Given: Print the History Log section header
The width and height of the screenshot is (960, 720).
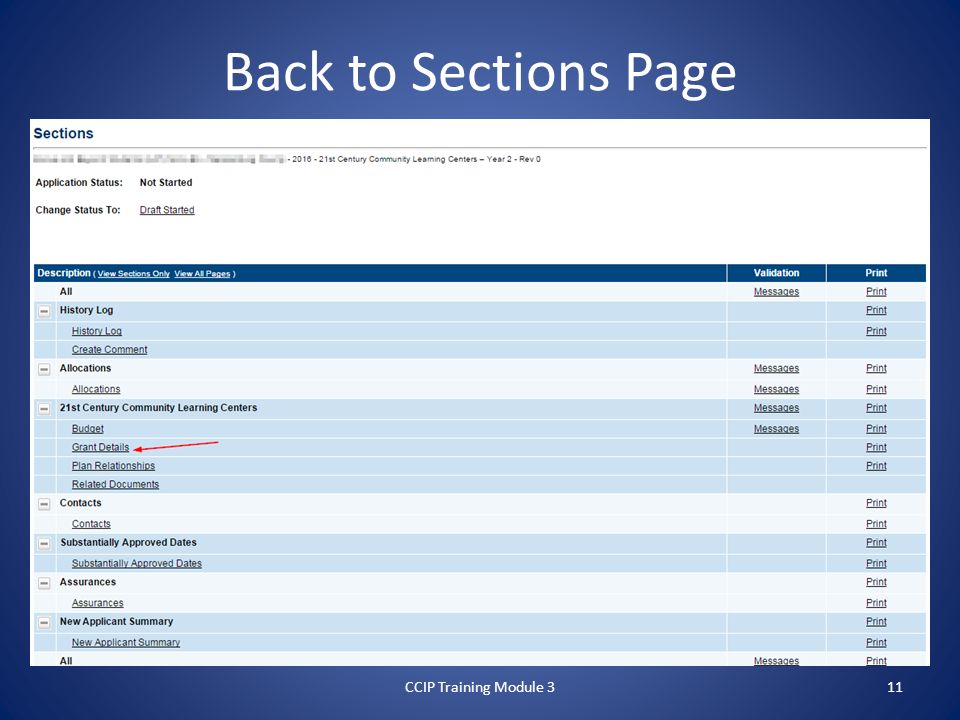Looking at the screenshot, I should click(x=876, y=310).
